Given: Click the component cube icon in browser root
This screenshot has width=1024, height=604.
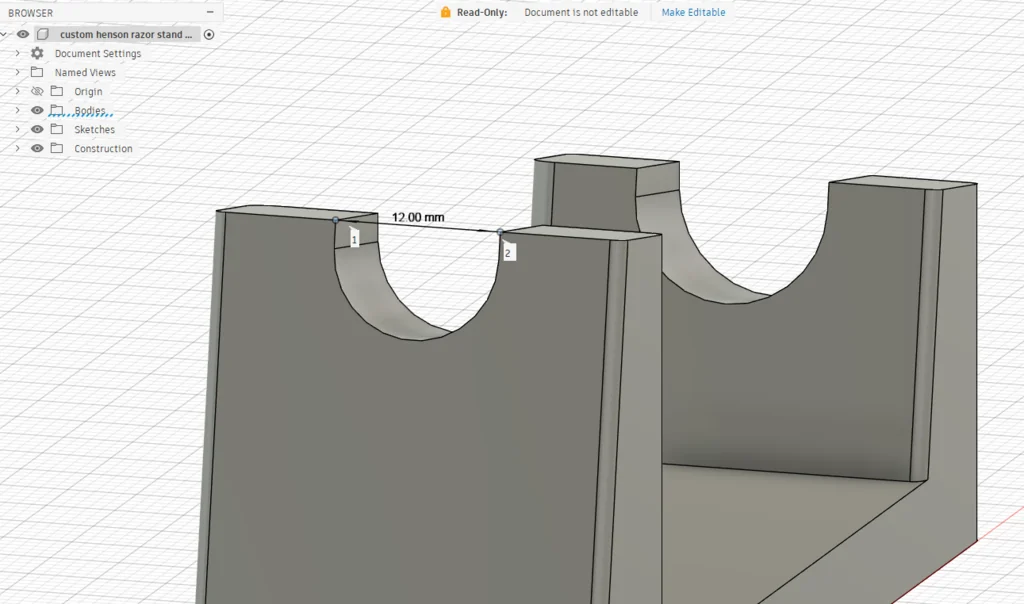Looking at the screenshot, I should tap(42, 34).
